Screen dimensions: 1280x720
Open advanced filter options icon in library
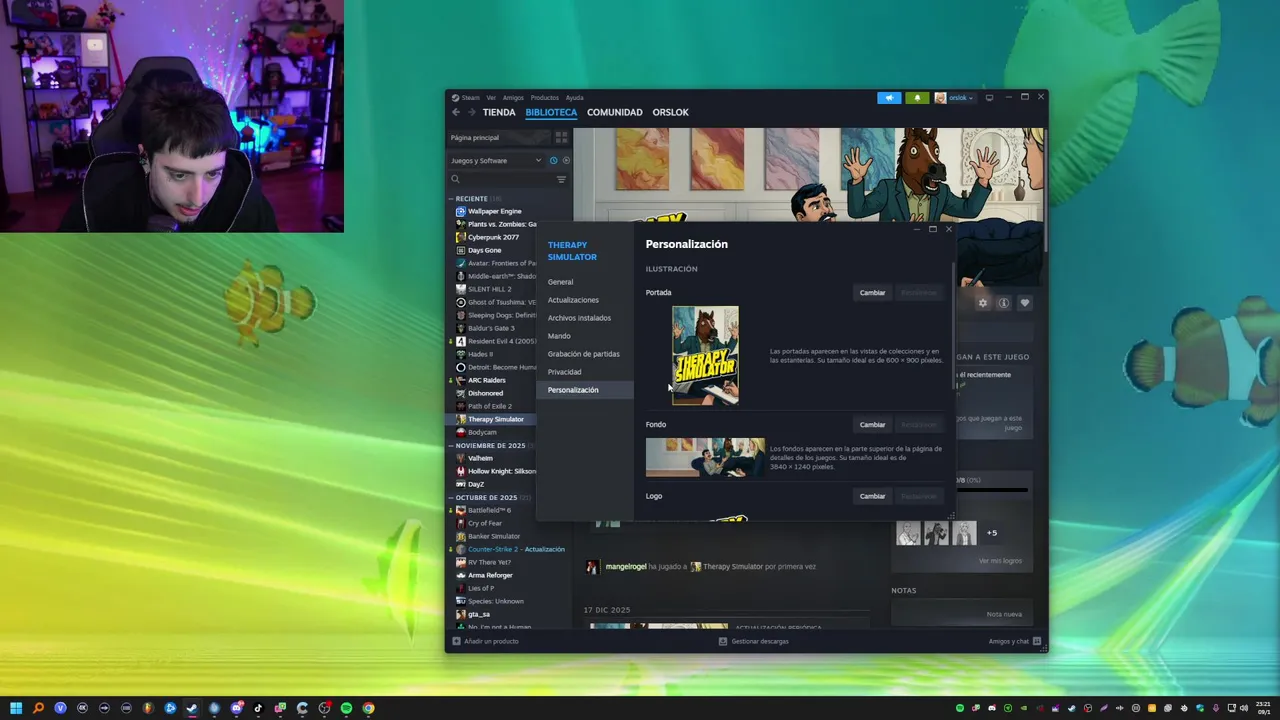point(561,179)
